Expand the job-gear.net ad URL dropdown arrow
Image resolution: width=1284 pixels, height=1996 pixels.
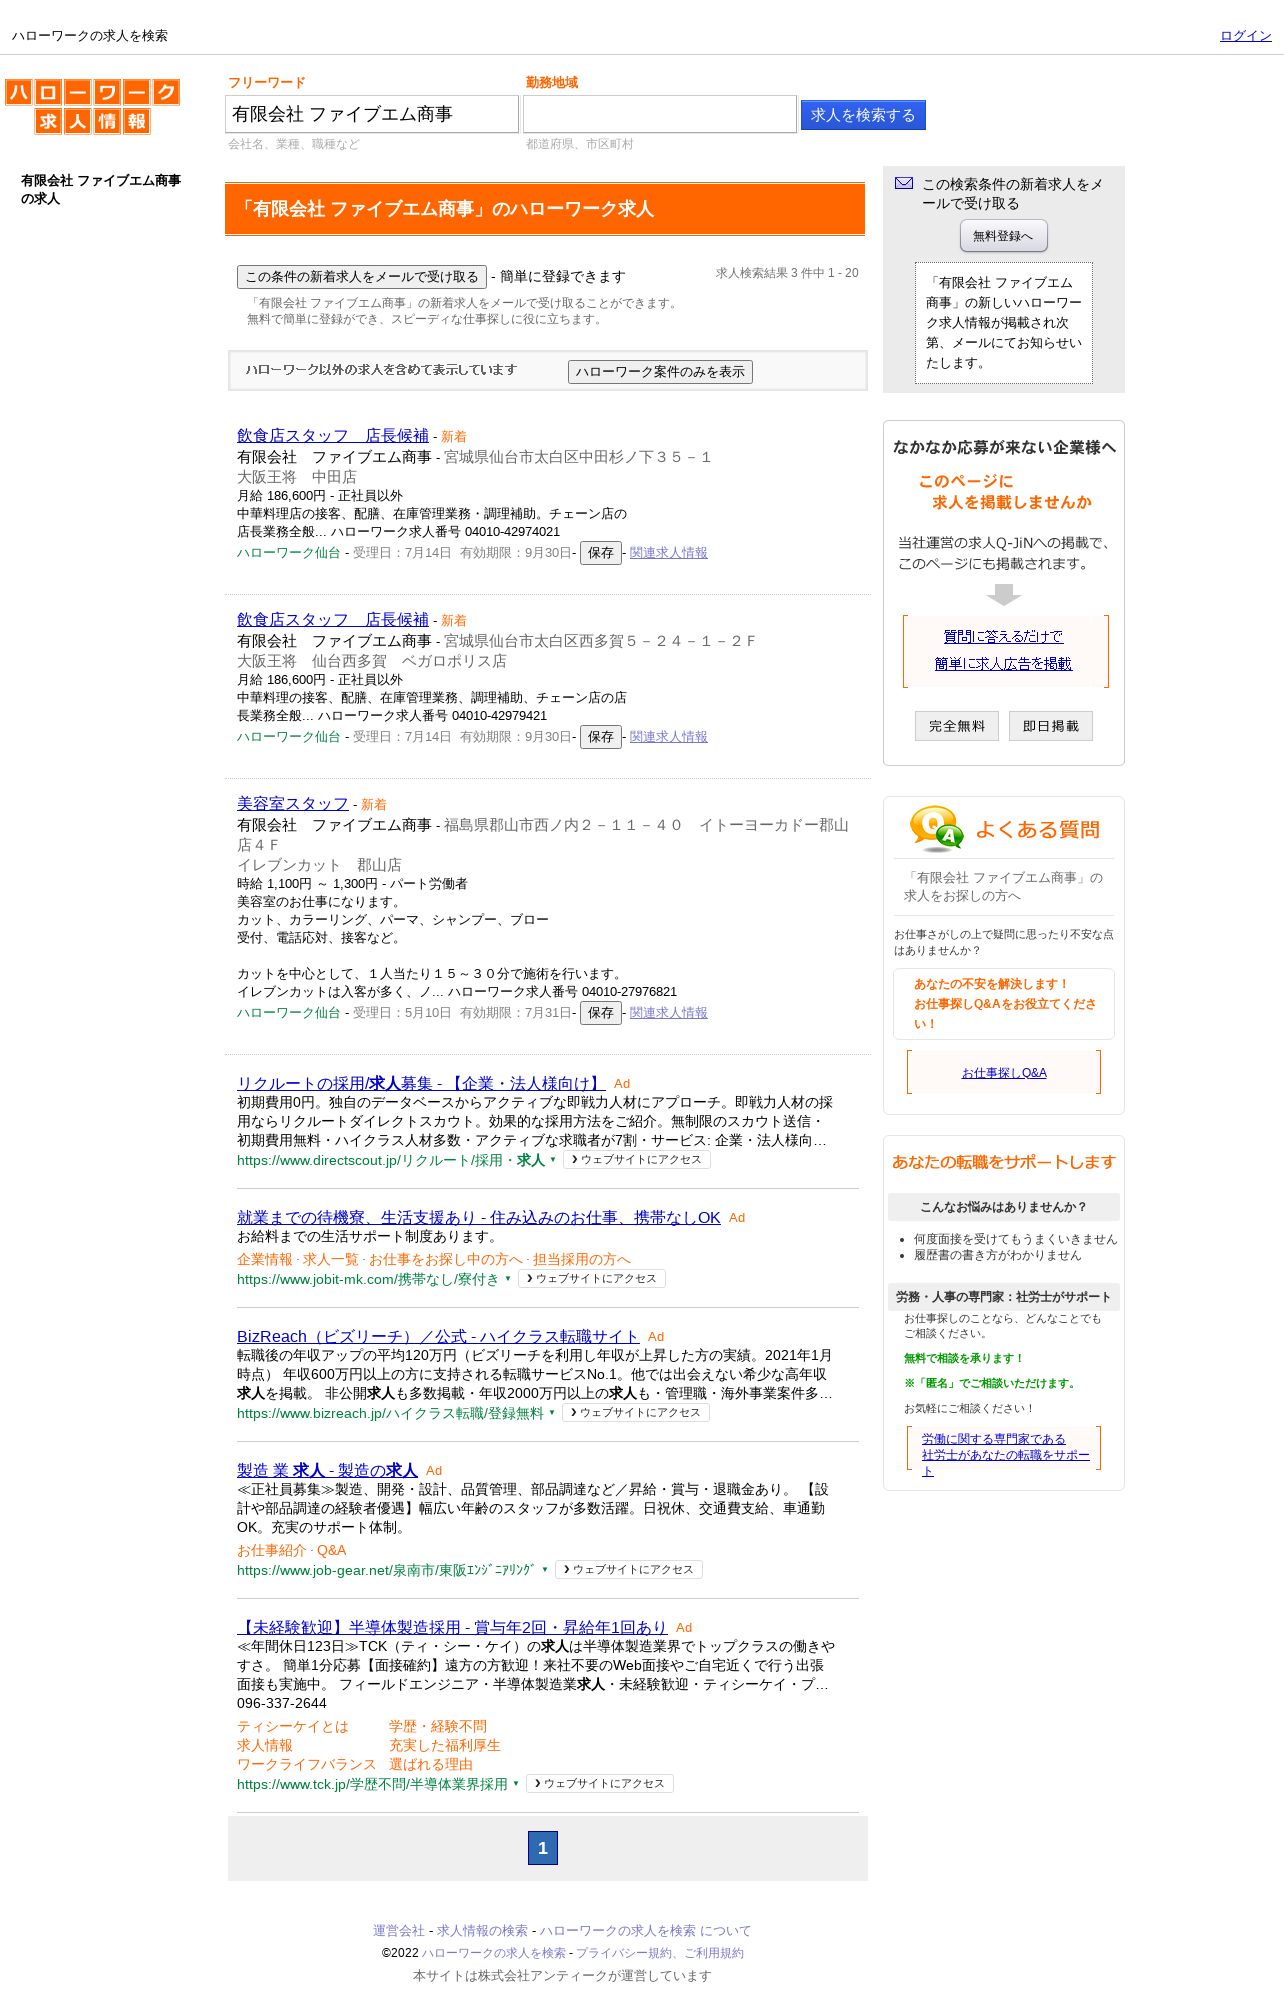pos(545,1570)
